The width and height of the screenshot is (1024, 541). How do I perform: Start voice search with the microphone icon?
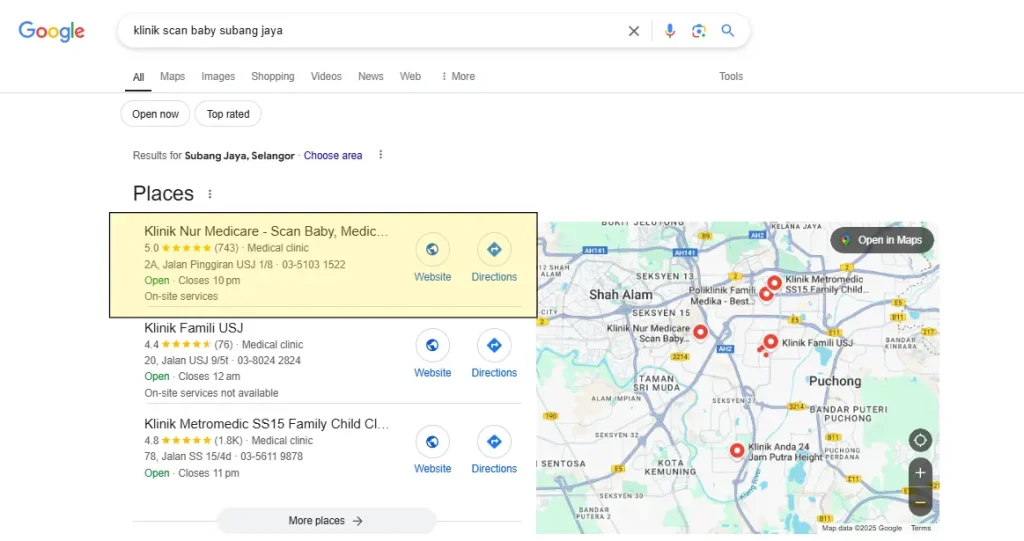670,31
